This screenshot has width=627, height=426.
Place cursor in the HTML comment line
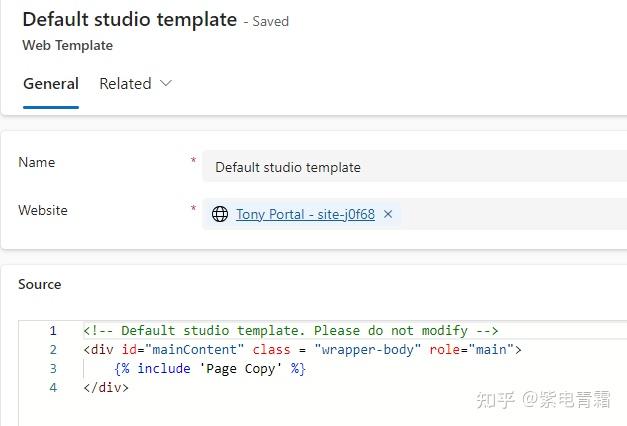pos(291,331)
